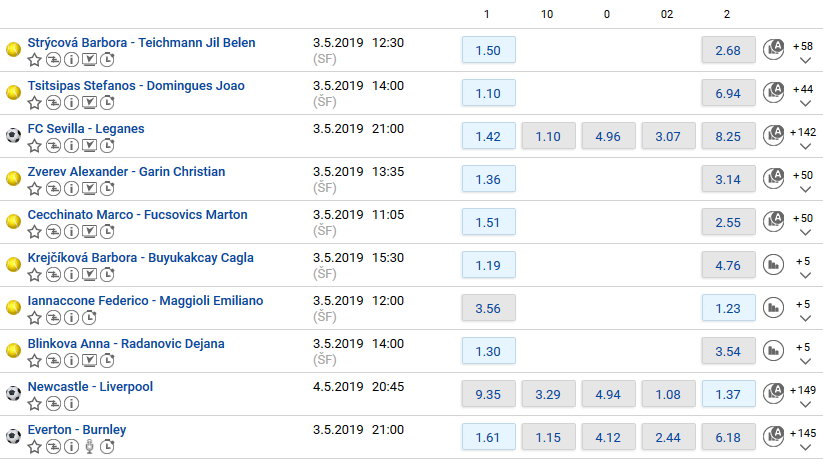Open the Blinkova Anna - Radanovic Dejana link

tap(126, 344)
